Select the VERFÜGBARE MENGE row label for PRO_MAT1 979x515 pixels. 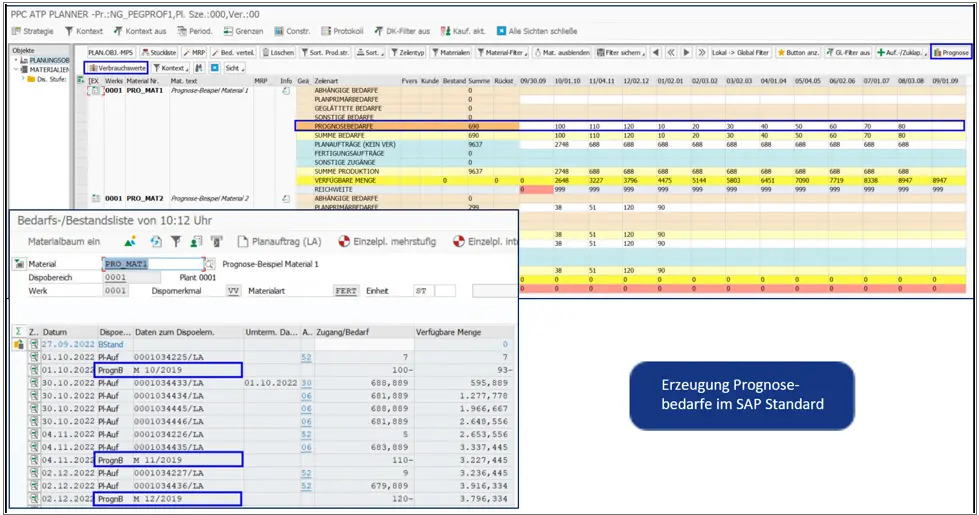(x=345, y=180)
